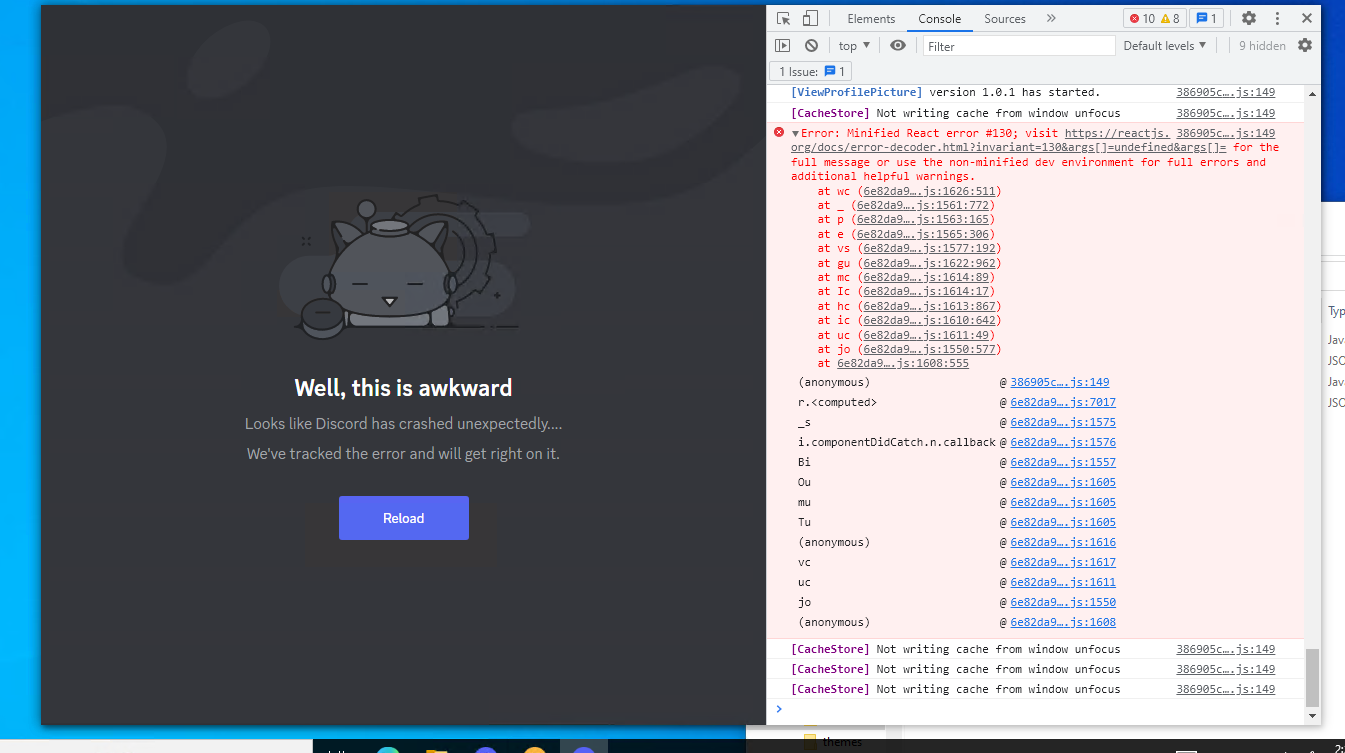Open DevTools settings gear in the top bar

(x=1249, y=18)
